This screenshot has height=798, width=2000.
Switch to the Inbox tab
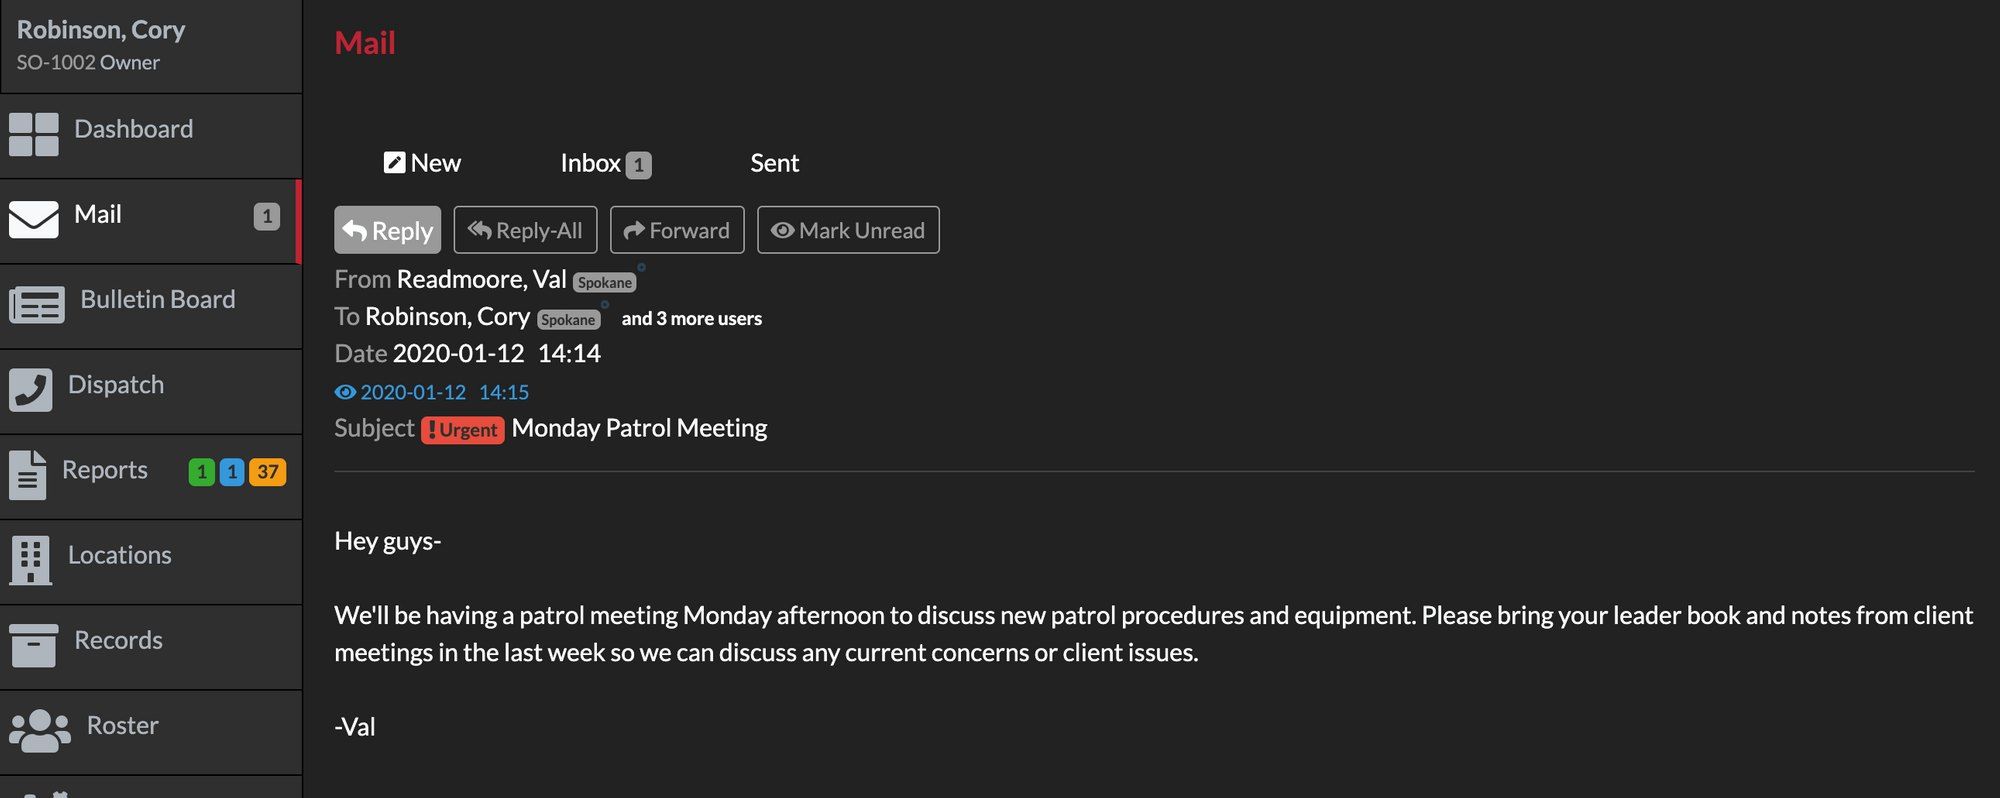click(592, 162)
